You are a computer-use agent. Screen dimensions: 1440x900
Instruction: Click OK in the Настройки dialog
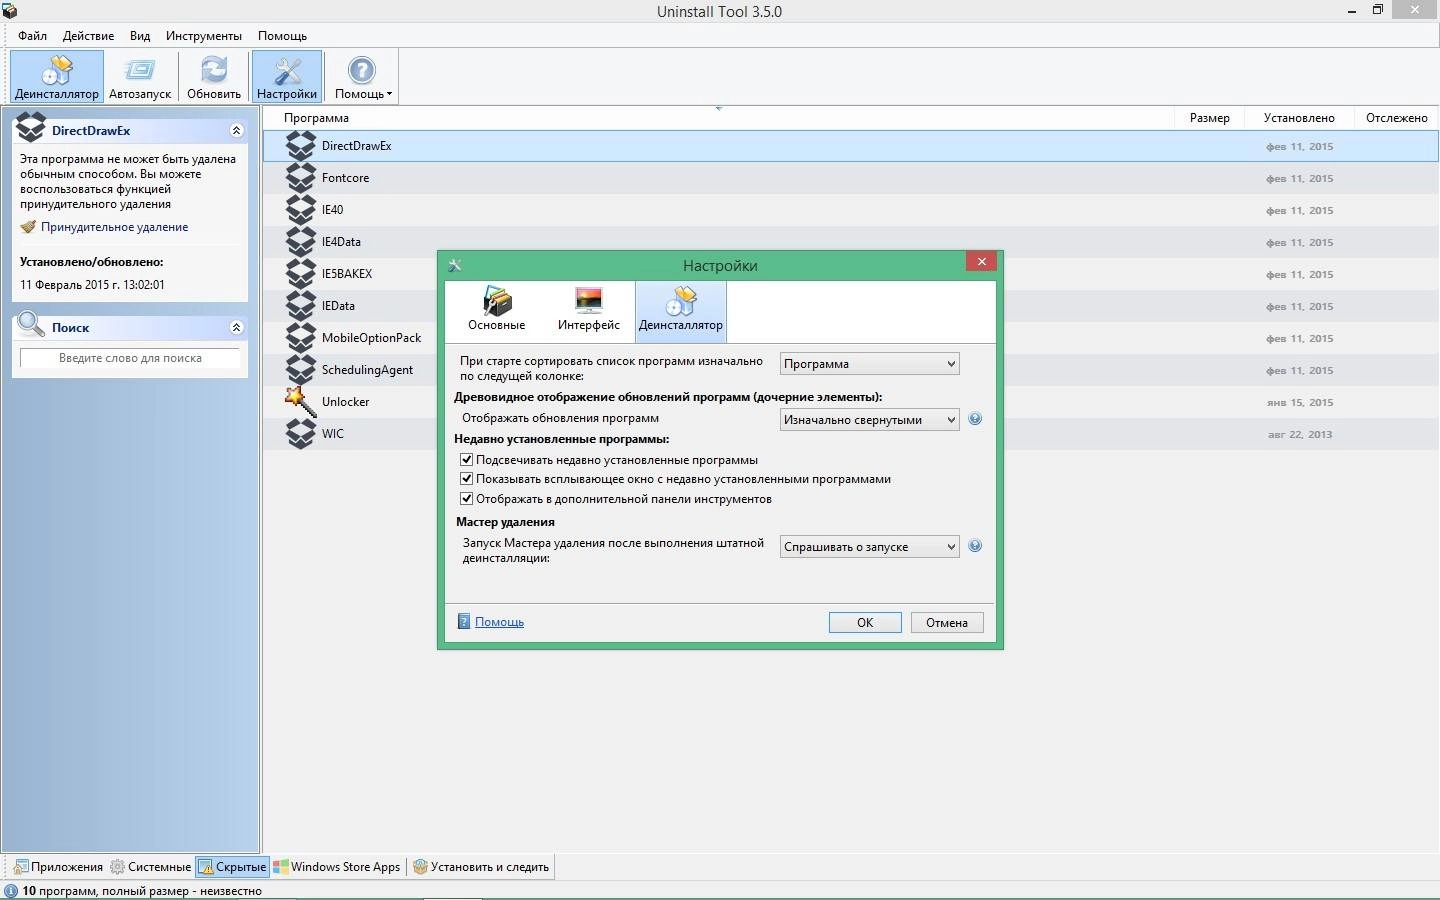pyautogui.click(x=865, y=623)
